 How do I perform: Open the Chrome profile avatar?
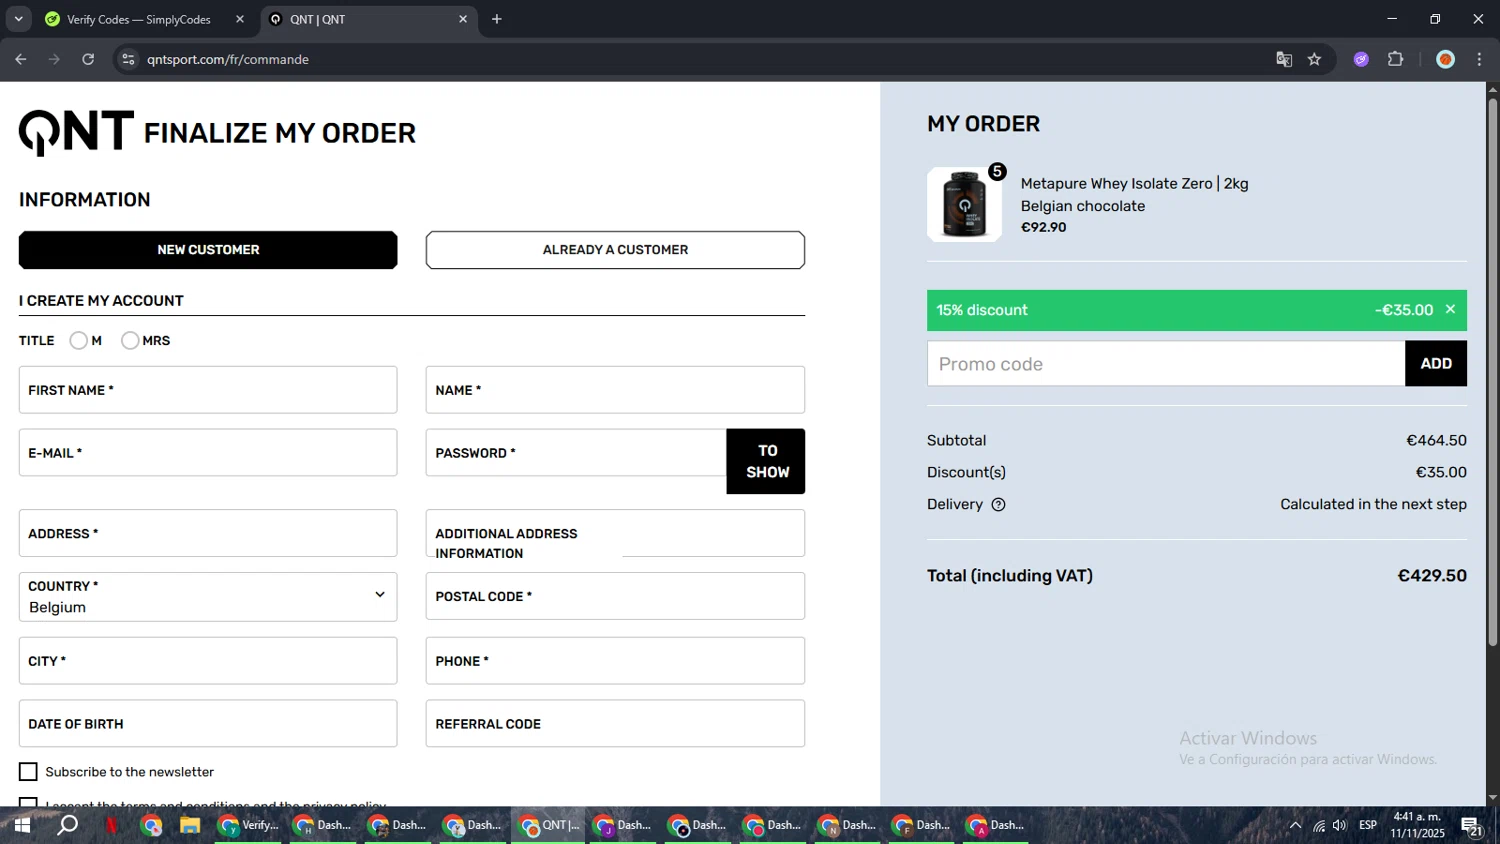(1445, 59)
